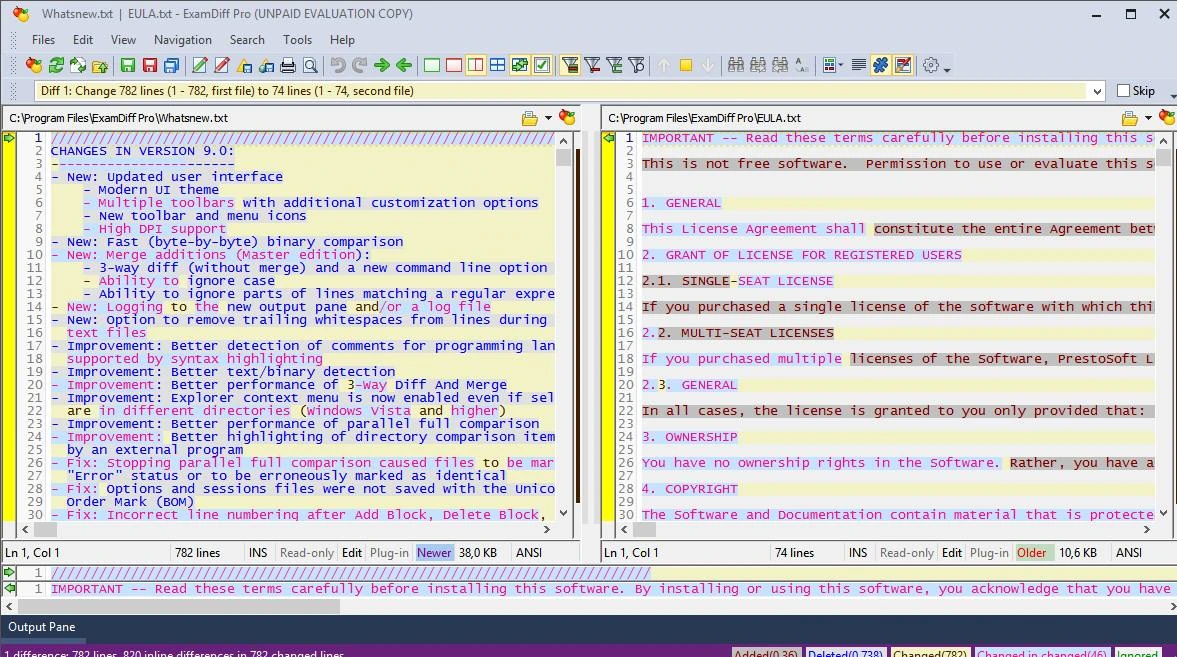Viewport: 1177px width, 657px height.
Task: Show only the second file pane (red box)
Action: (453, 65)
